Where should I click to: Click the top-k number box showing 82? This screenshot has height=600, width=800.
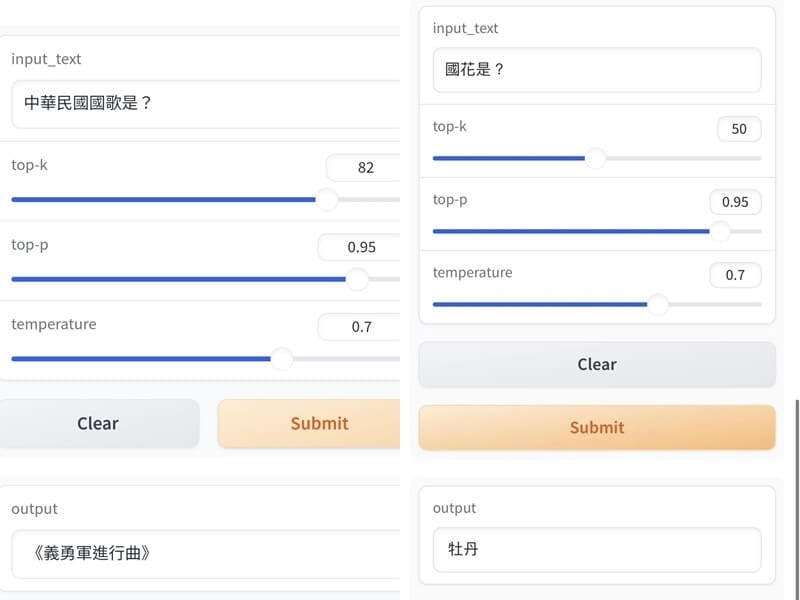click(363, 168)
